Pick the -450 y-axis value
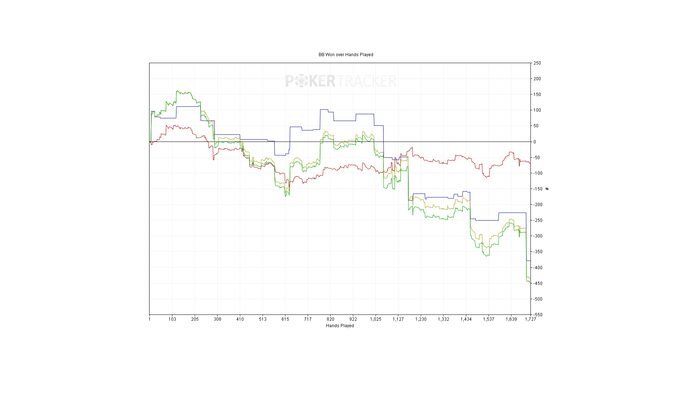The height and width of the screenshot is (394, 700). pyautogui.click(x=537, y=284)
